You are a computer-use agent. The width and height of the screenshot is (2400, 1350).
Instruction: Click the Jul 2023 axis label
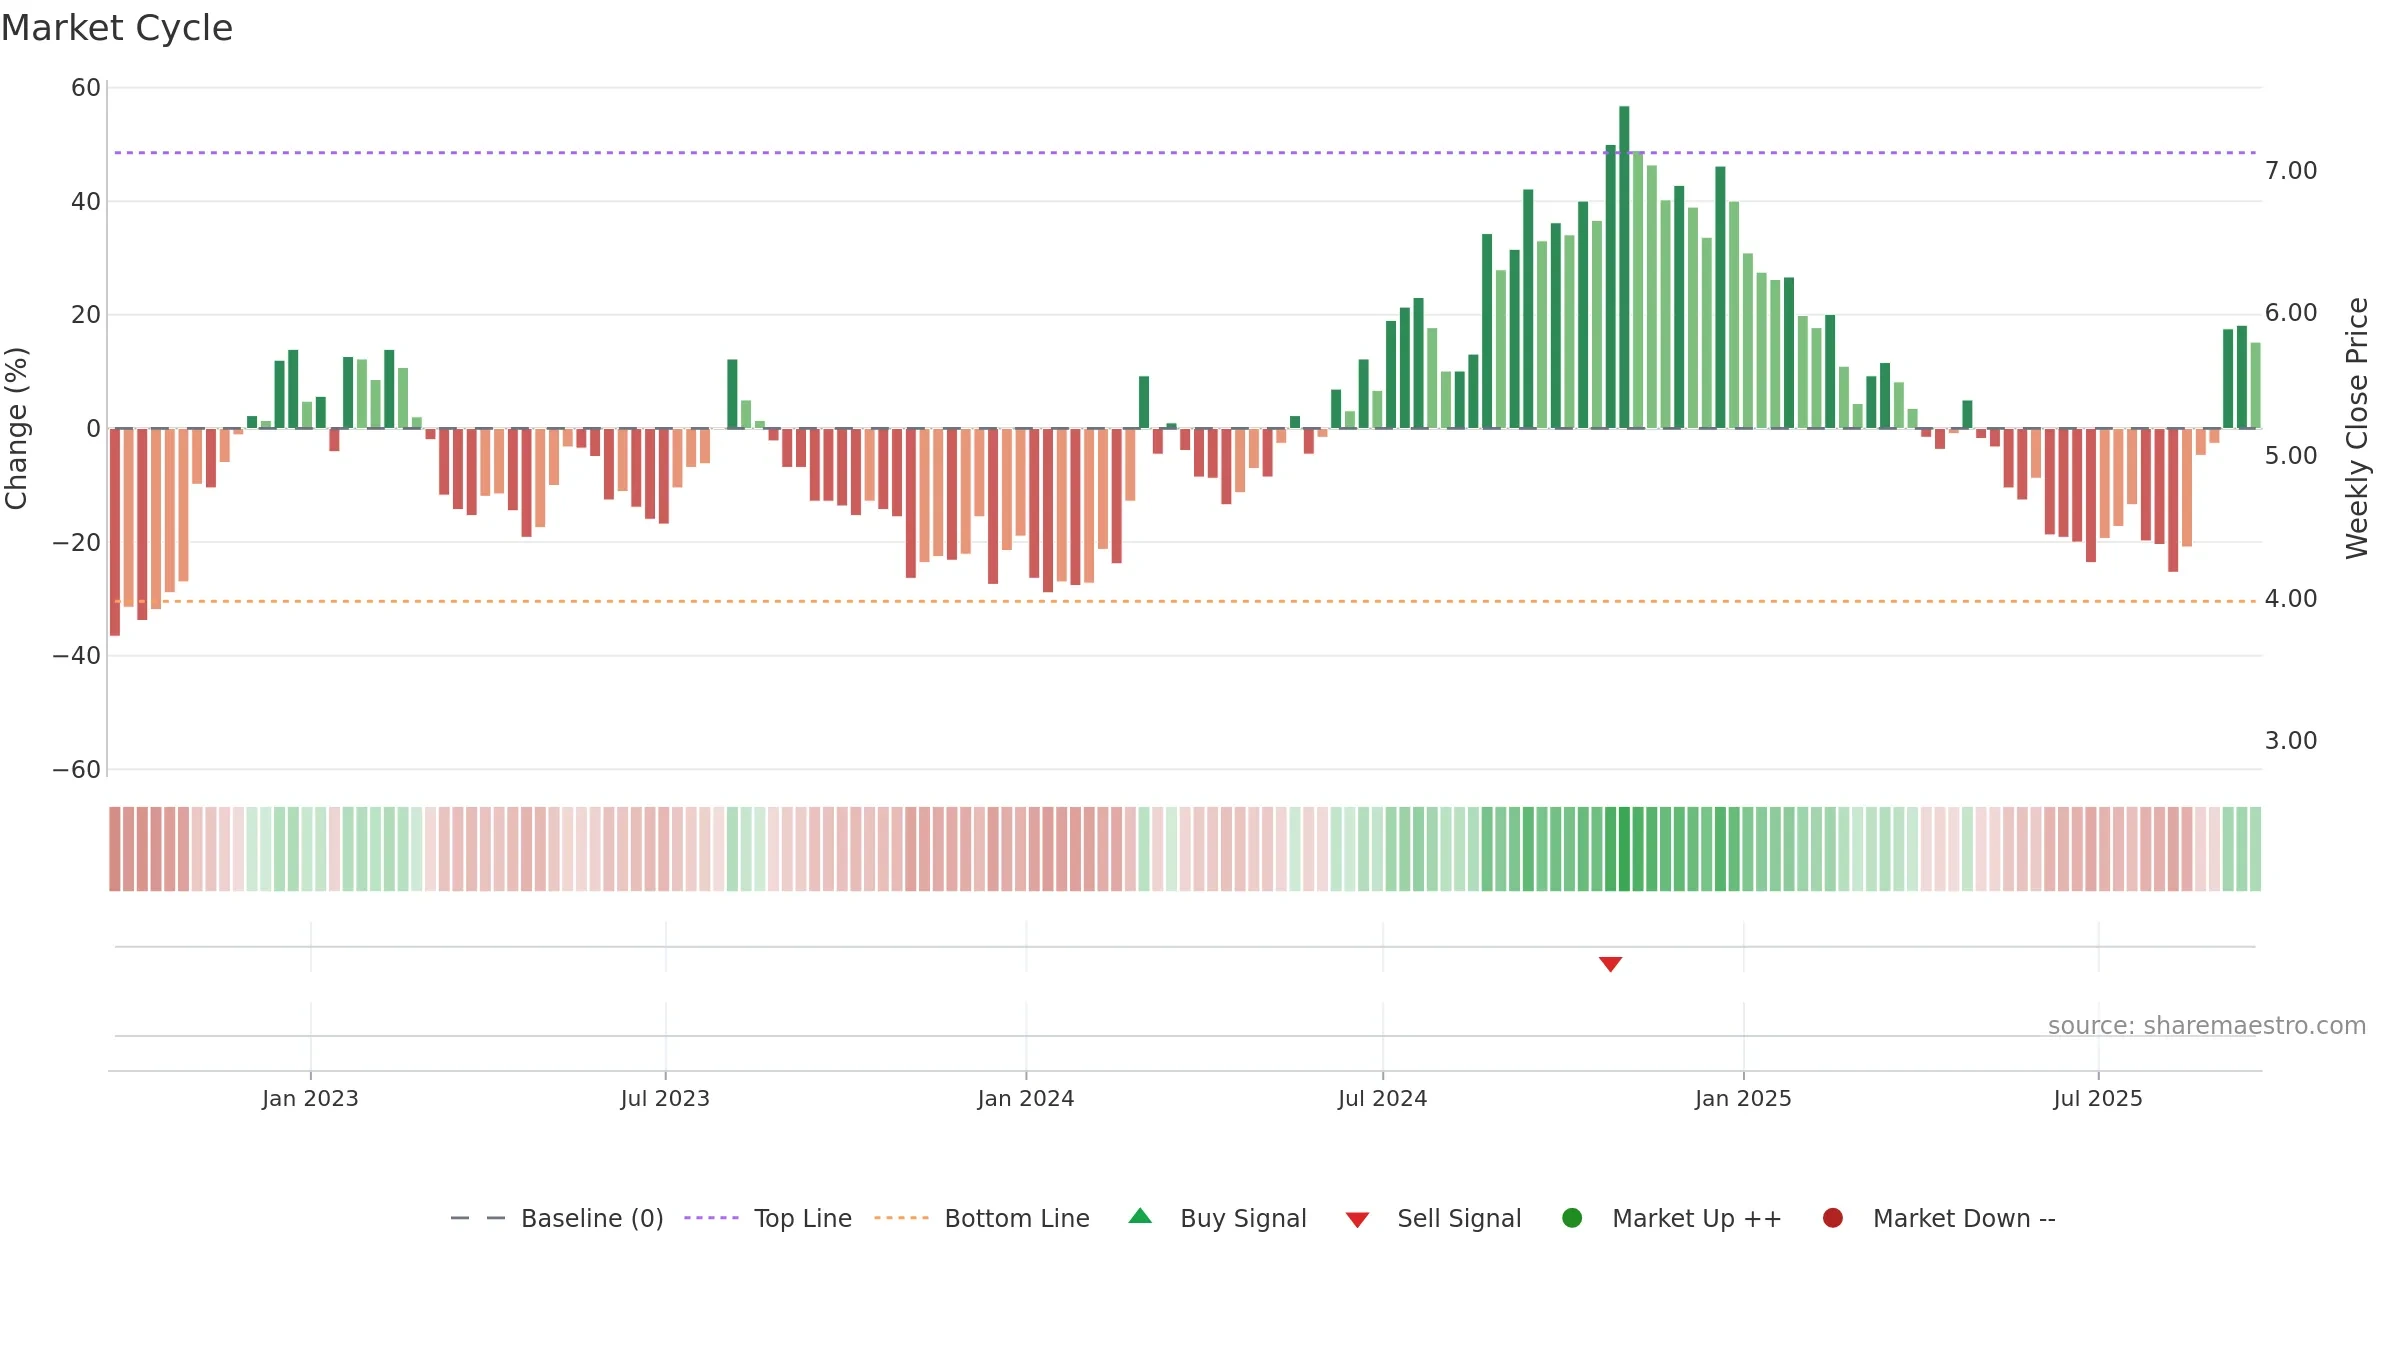pyautogui.click(x=665, y=1099)
